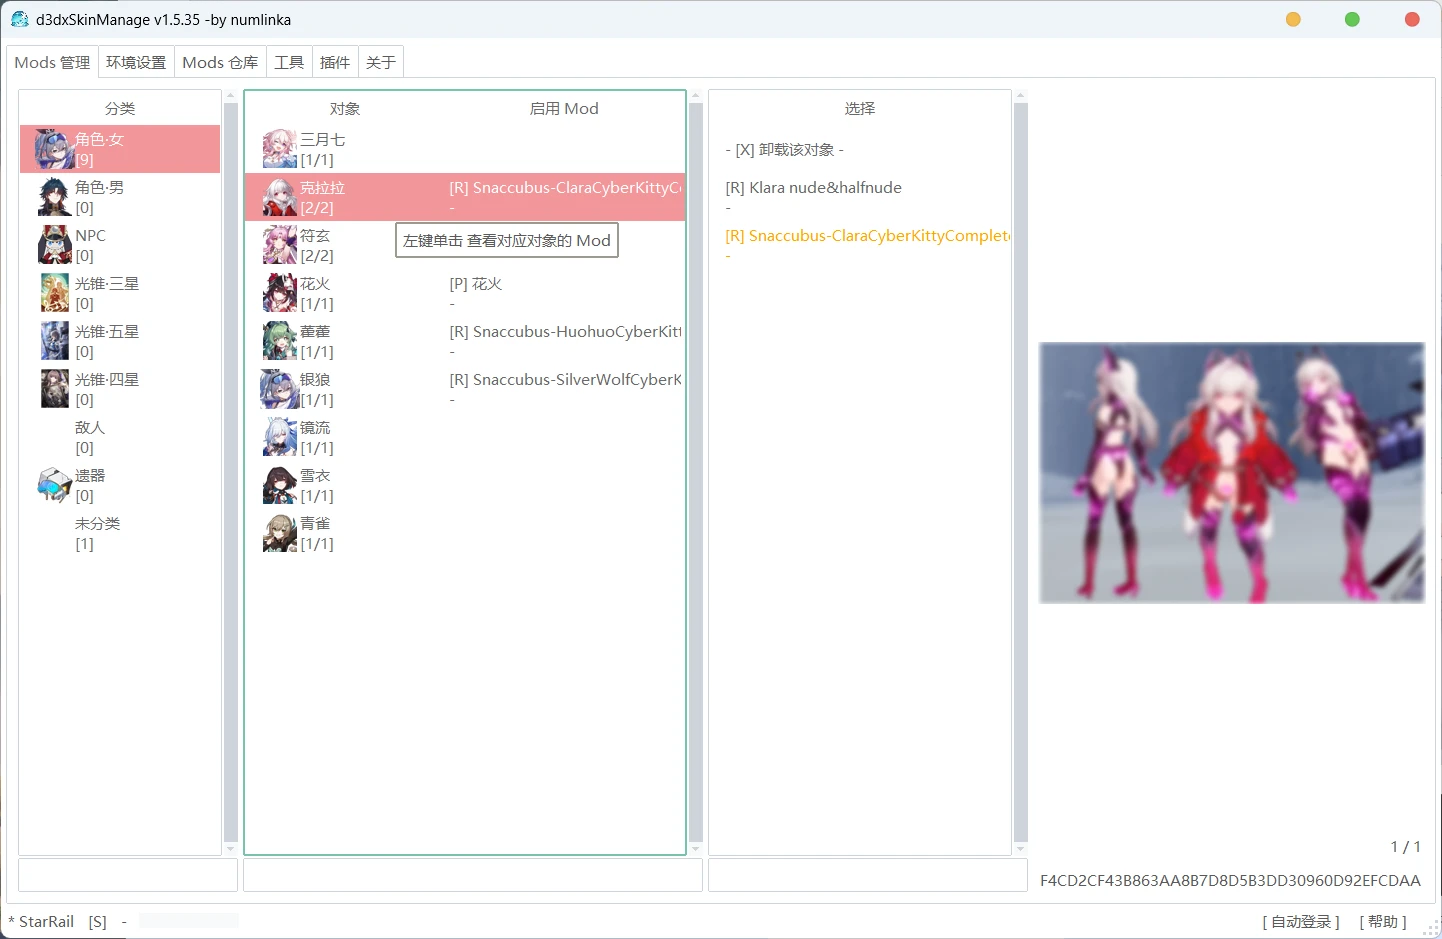Click the [P] 花火 enabled mod text
Screen dimensions: 1442x939
(476, 283)
